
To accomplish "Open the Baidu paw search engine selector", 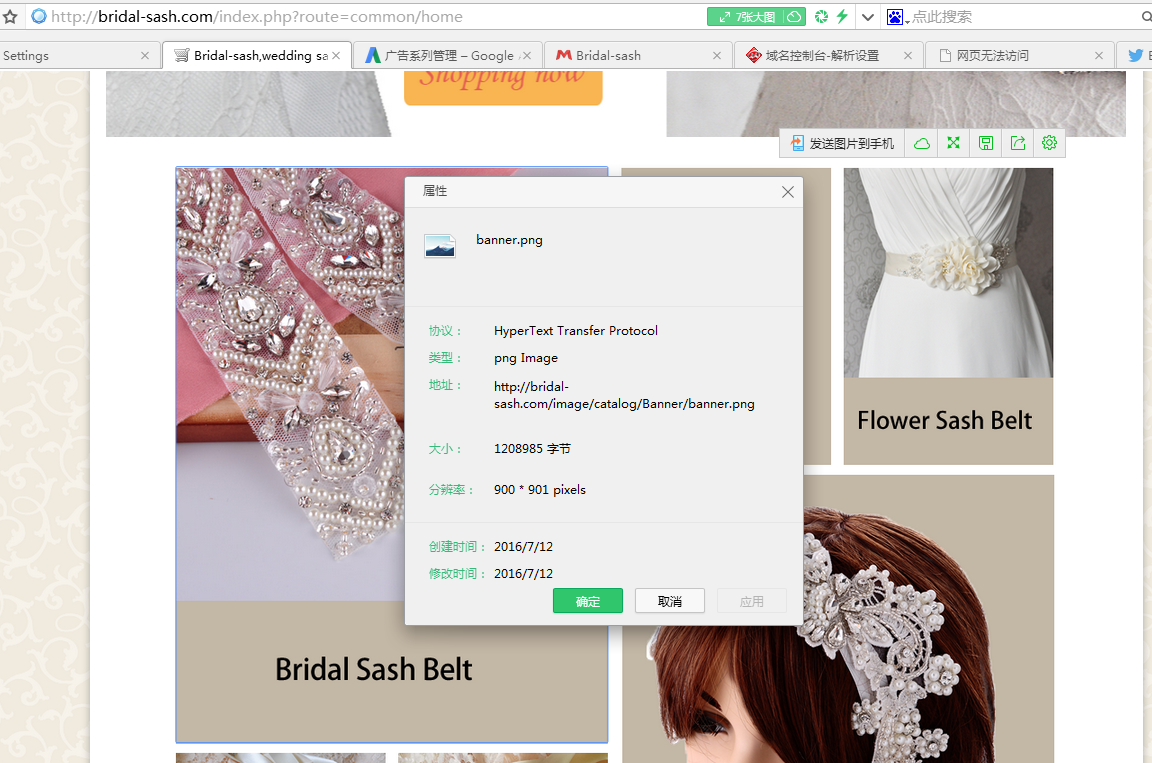I will (x=897, y=17).
